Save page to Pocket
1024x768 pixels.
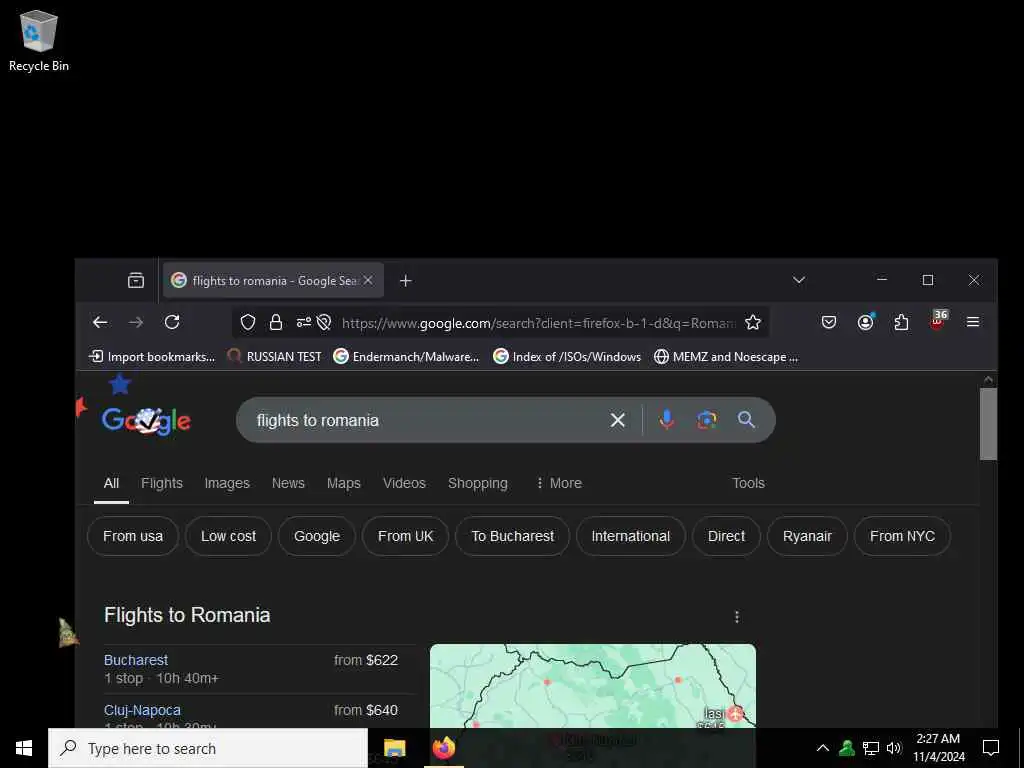(829, 322)
